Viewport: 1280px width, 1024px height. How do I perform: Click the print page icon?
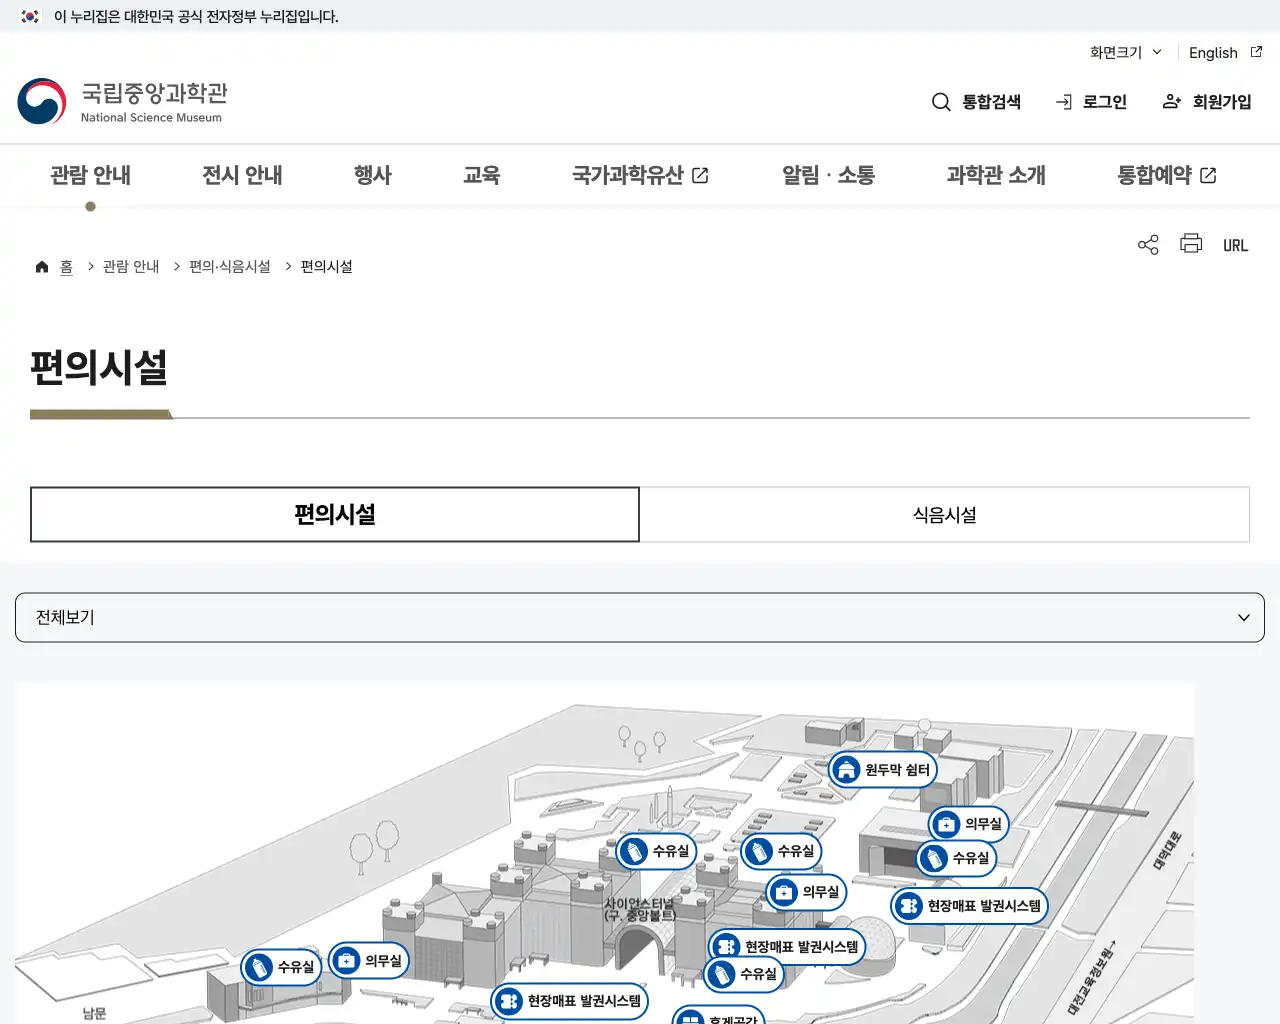(1190, 244)
